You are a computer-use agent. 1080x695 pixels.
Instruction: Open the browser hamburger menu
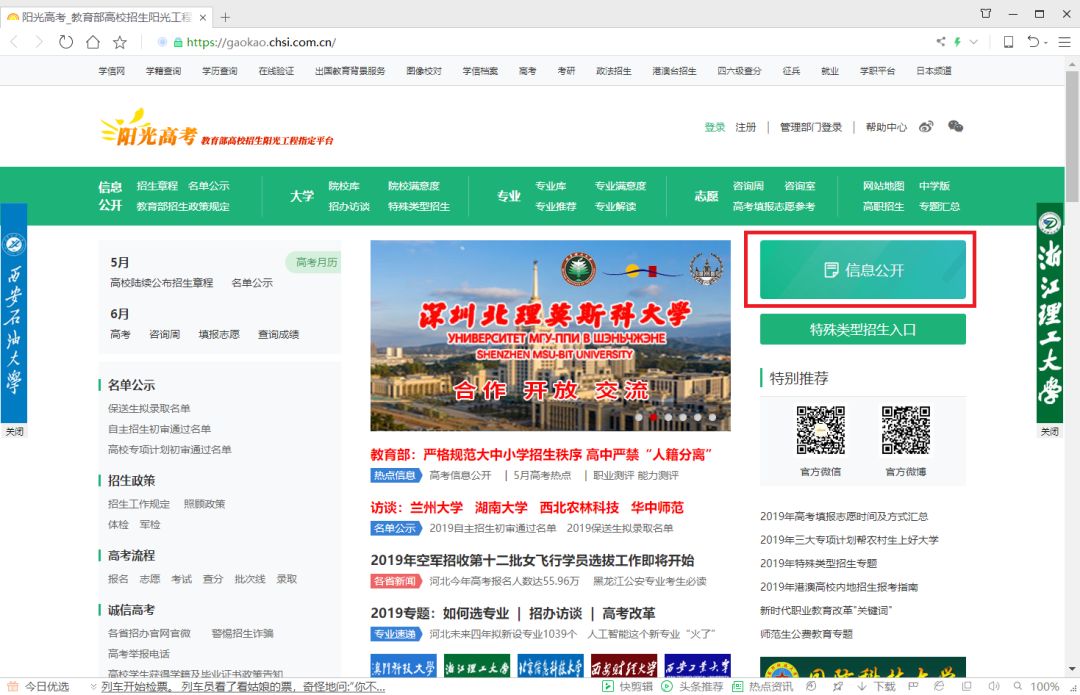point(1065,42)
